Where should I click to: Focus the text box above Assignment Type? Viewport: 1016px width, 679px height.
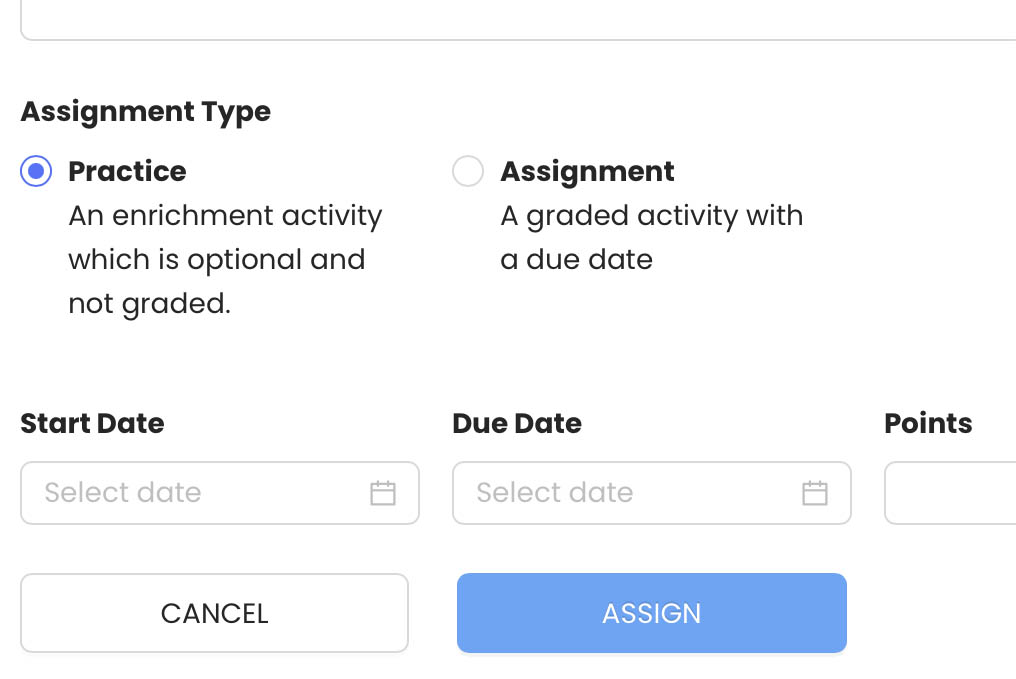pos(518,20)
